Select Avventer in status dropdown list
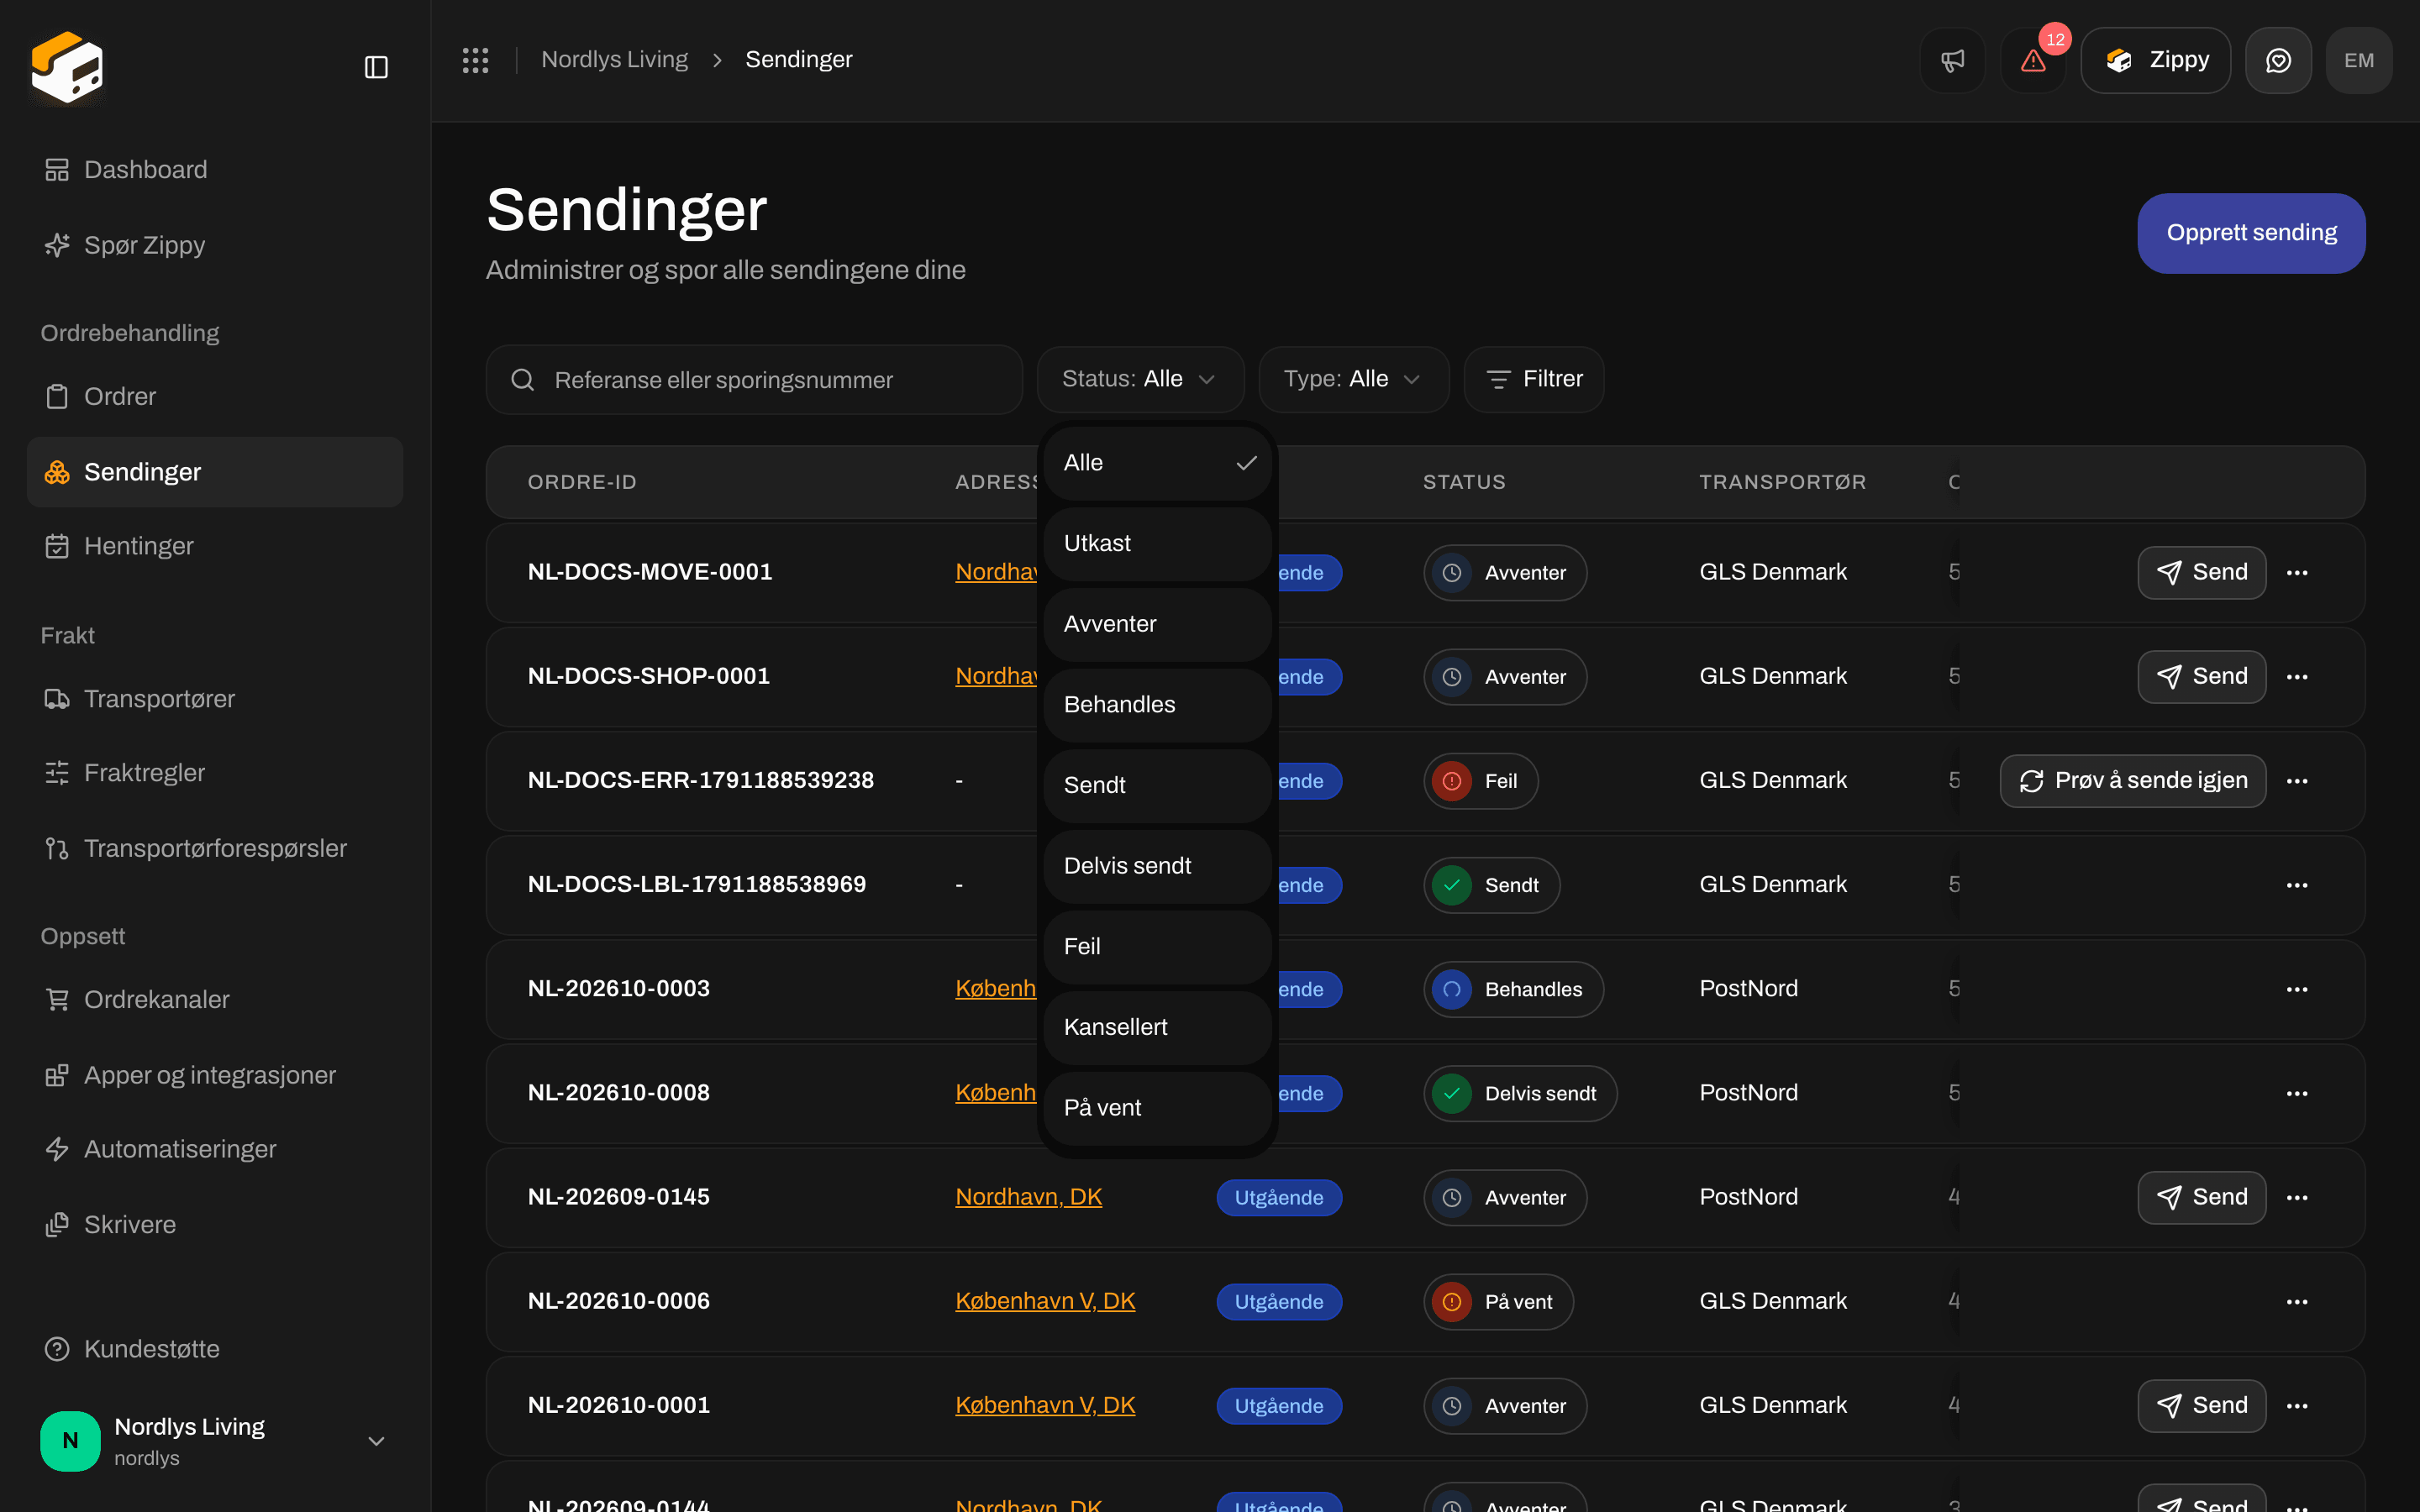 1157,624
